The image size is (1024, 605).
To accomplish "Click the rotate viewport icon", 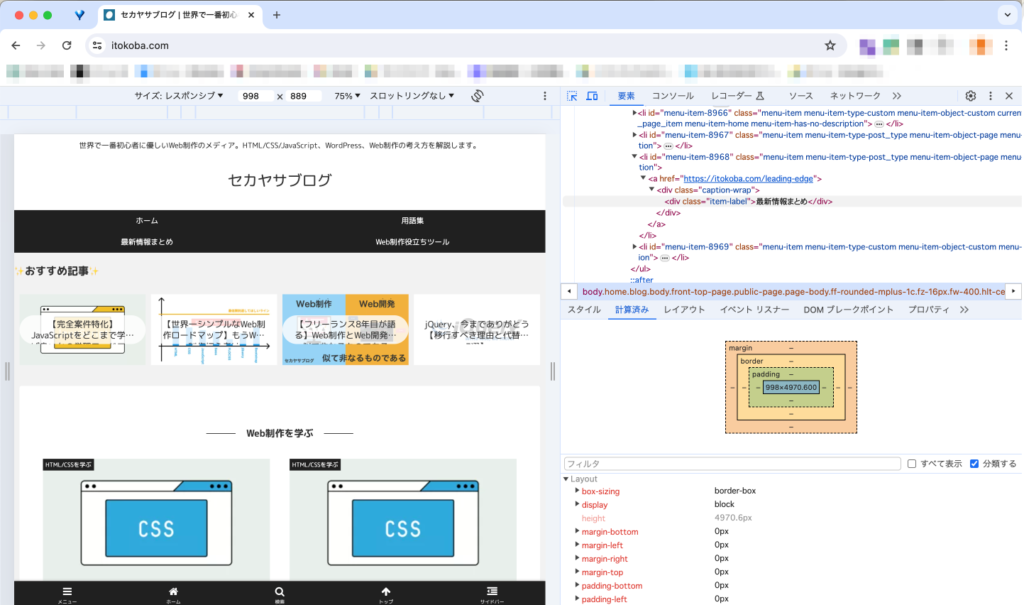I will point(478,96).
